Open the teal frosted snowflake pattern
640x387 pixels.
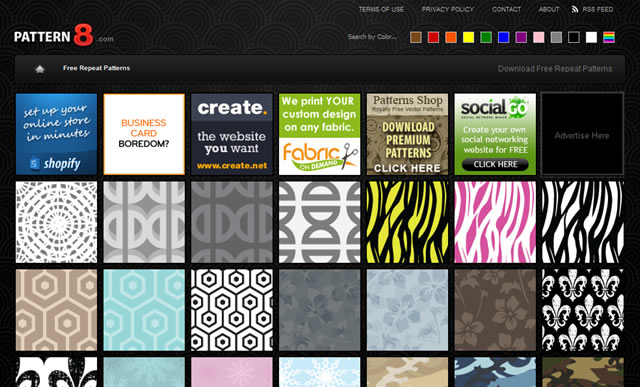(x=144, y=372)
